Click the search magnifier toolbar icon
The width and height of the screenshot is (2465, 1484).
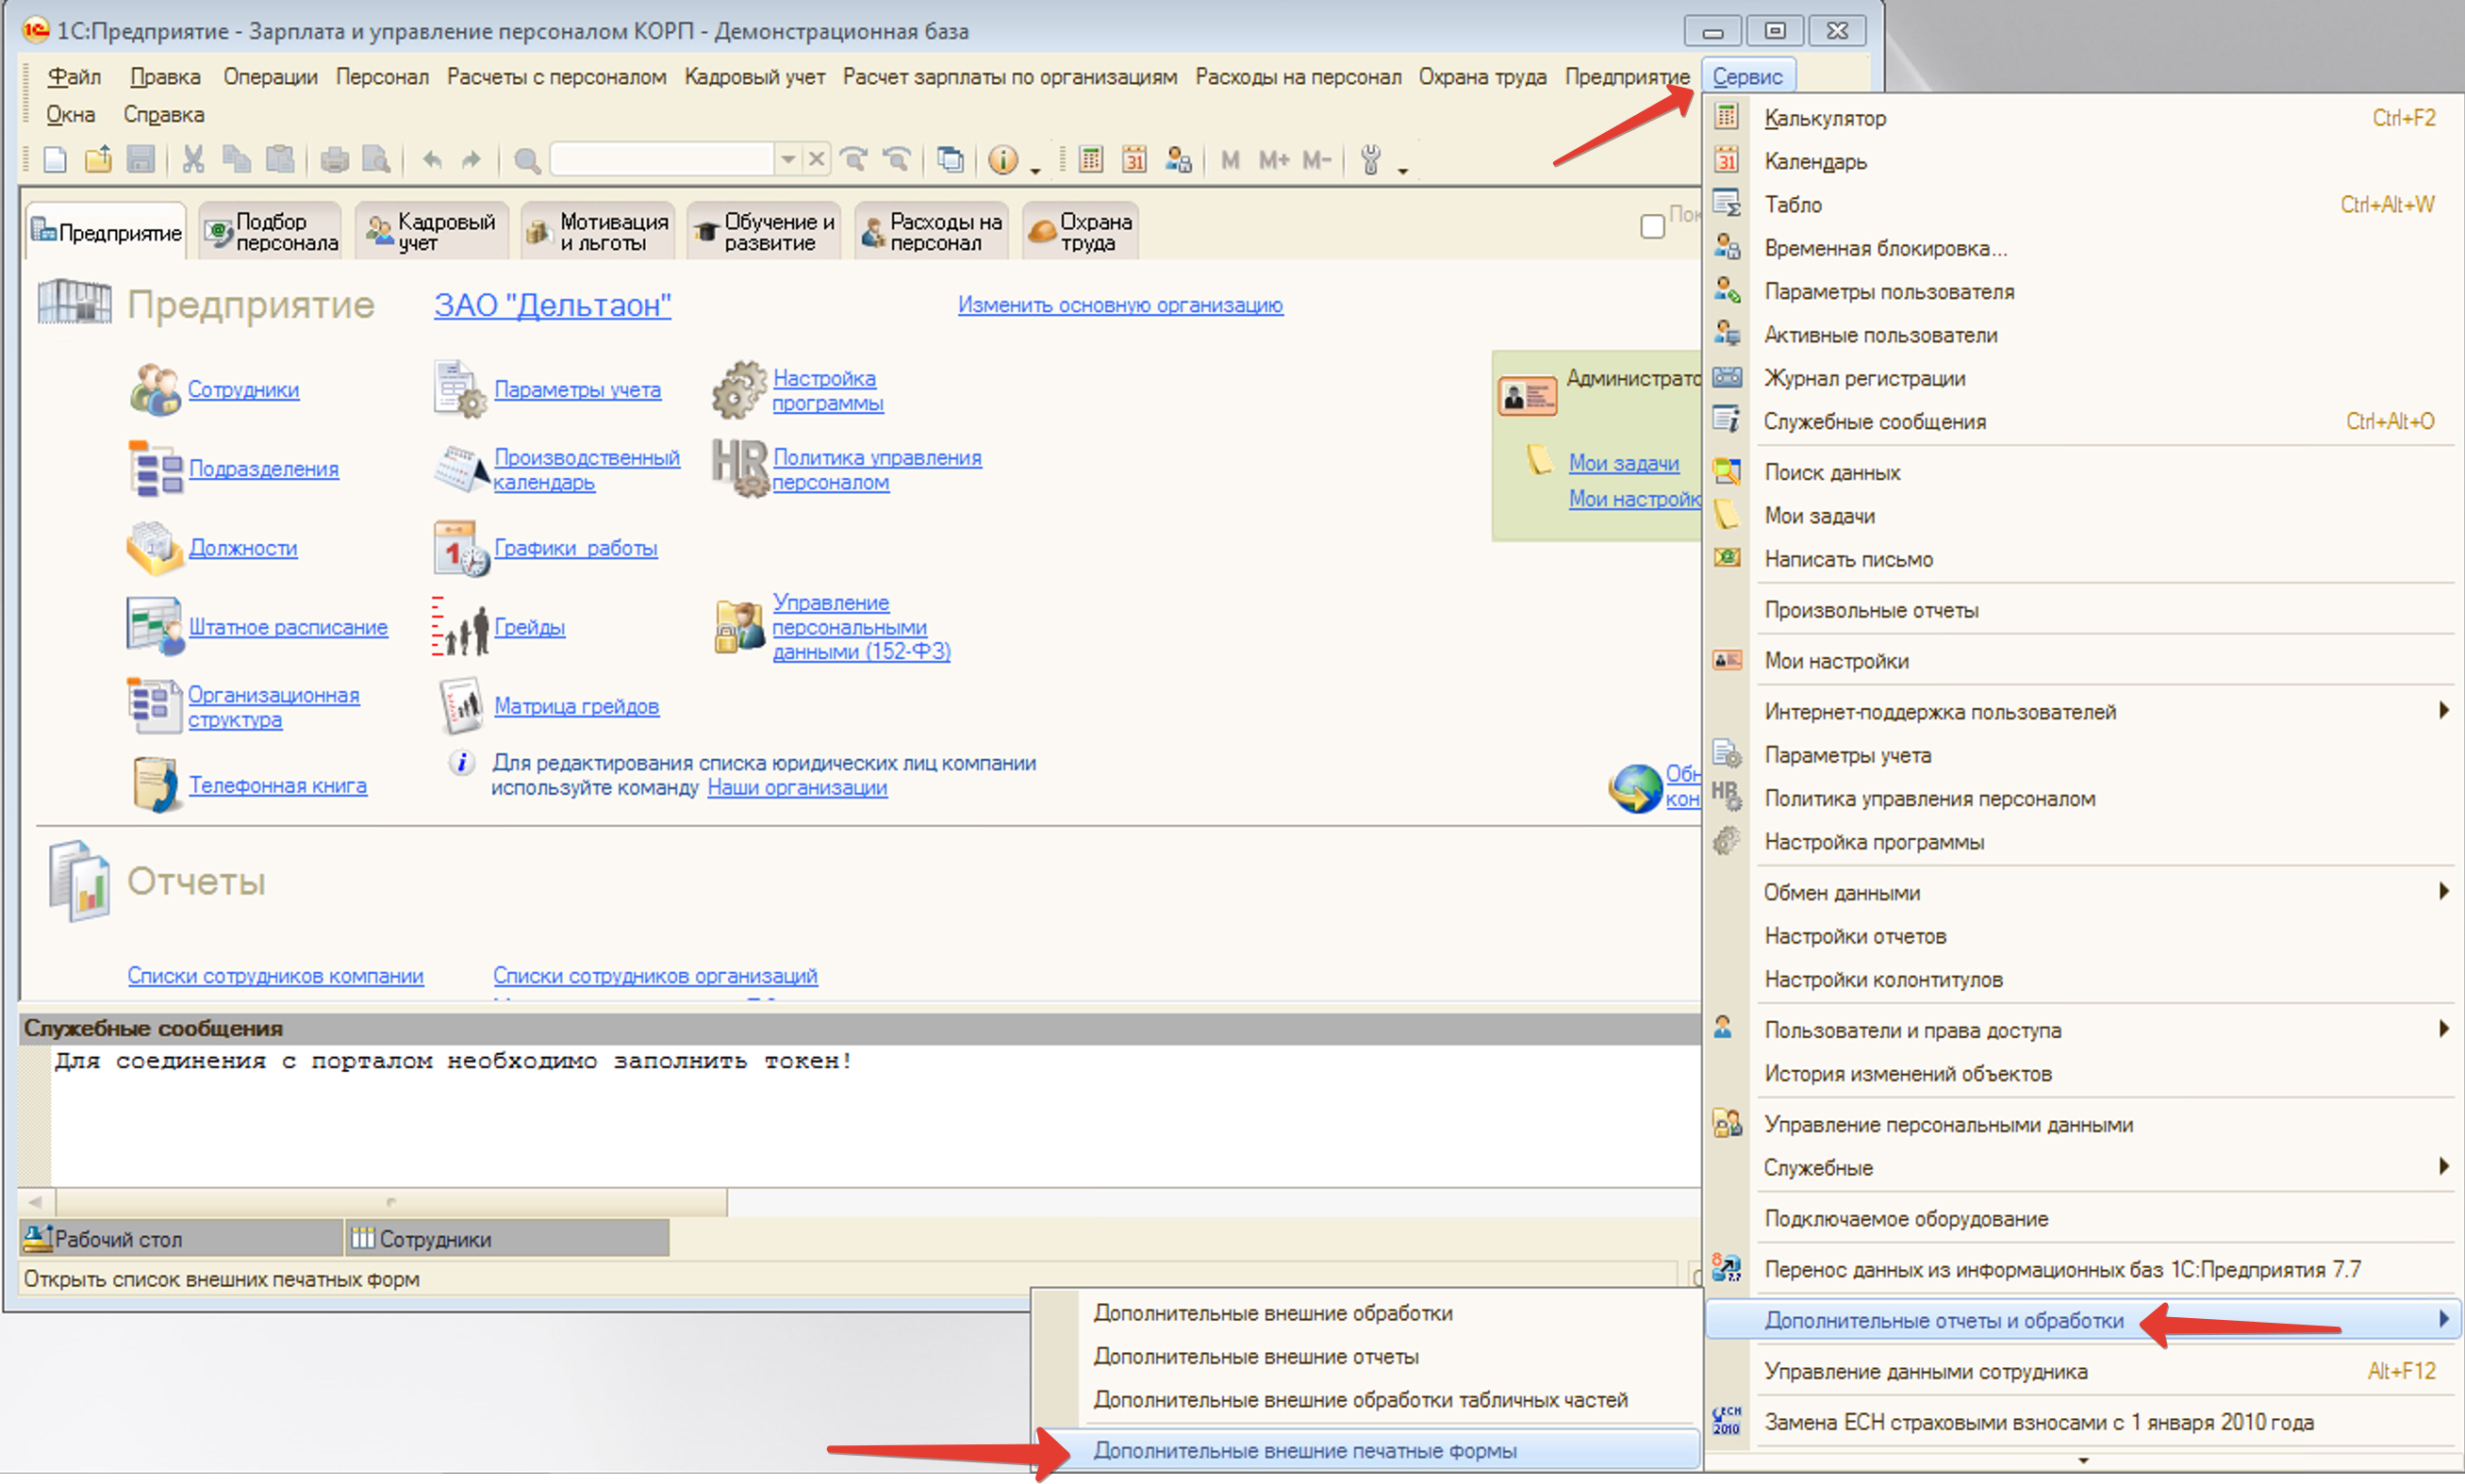(x=527, y=160)
